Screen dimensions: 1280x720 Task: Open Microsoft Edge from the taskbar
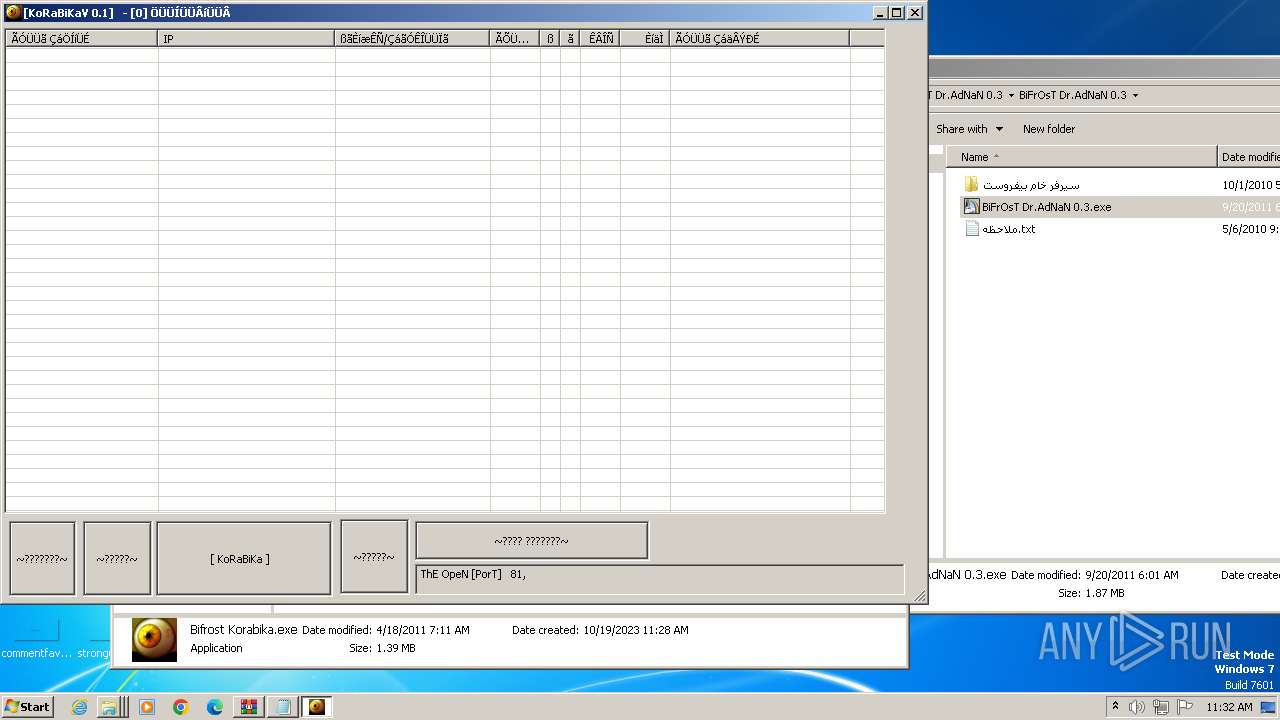pyautogui.click(x=215, y=707)
